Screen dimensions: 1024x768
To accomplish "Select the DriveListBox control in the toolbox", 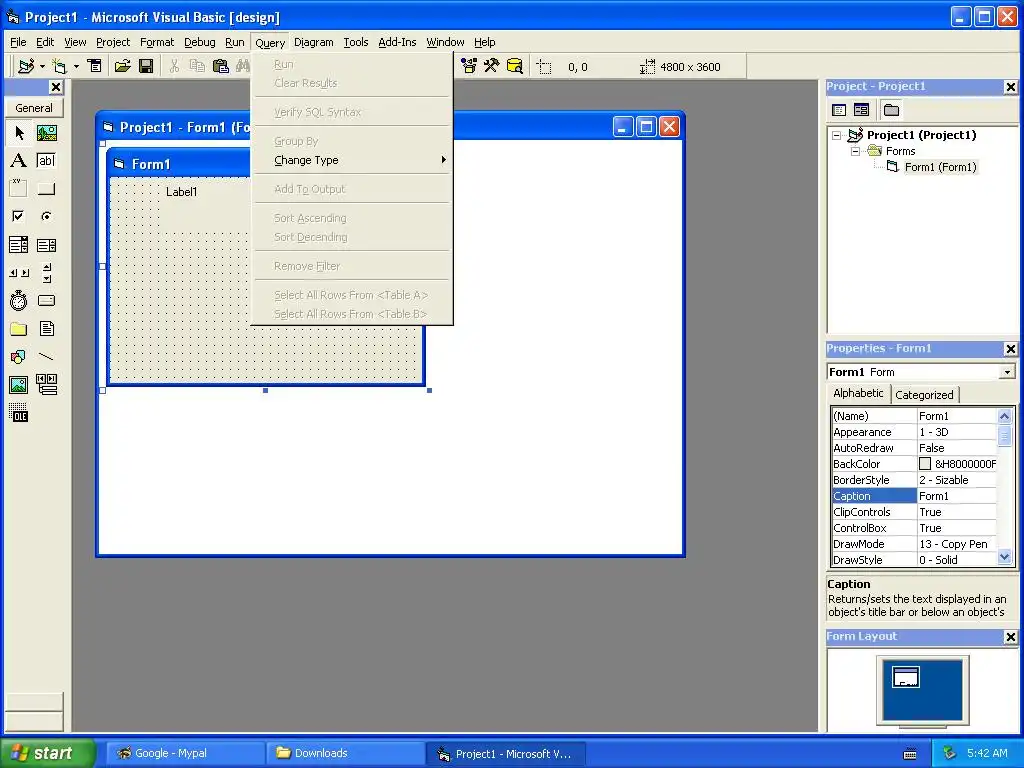I will 46,300.
